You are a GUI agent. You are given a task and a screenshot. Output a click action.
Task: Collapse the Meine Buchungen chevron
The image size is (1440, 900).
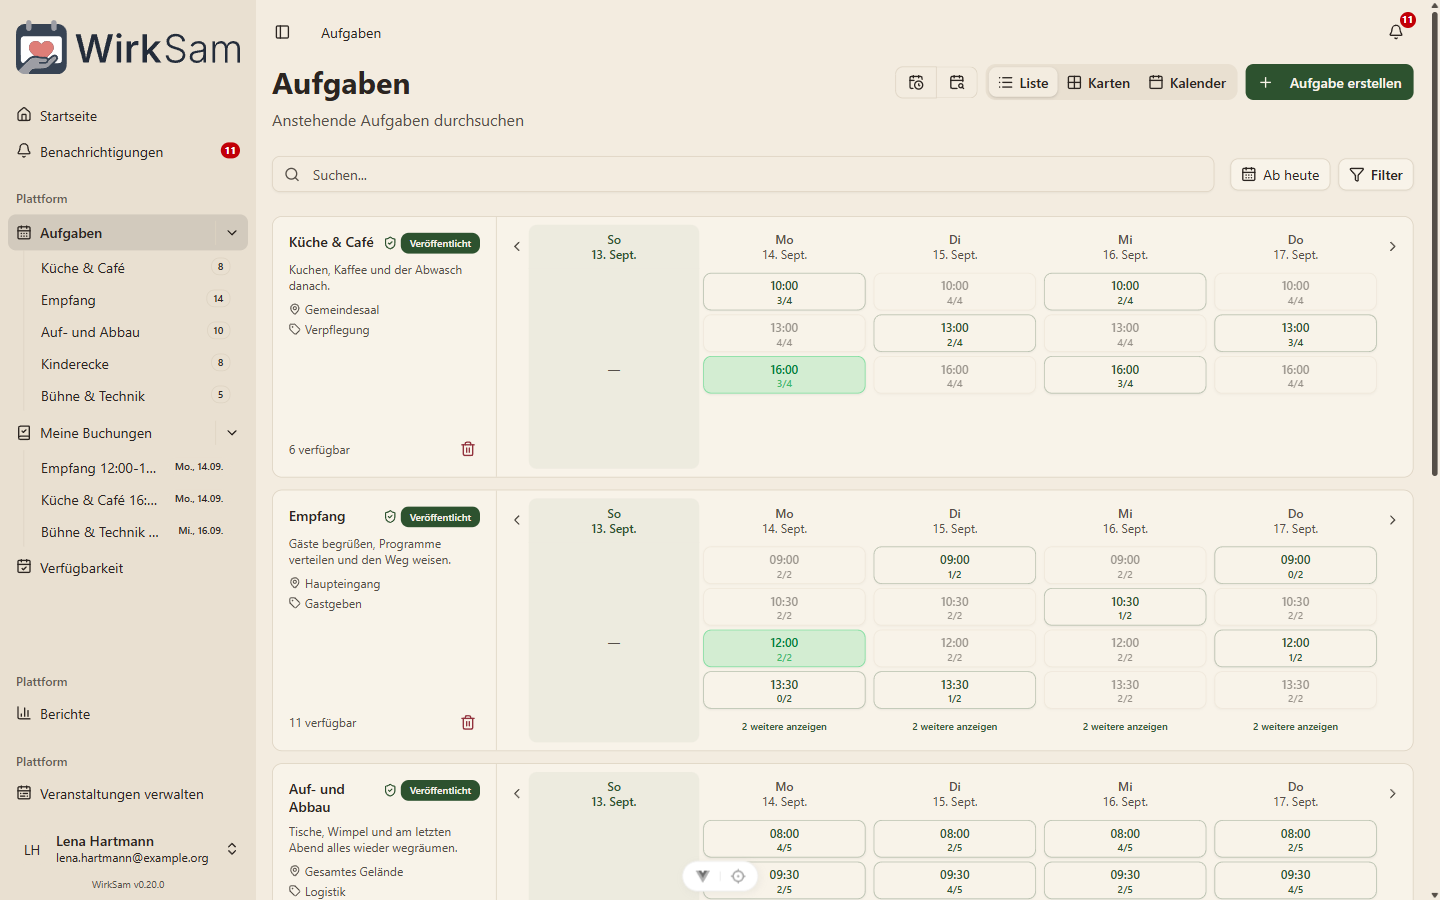pos(232,433)
